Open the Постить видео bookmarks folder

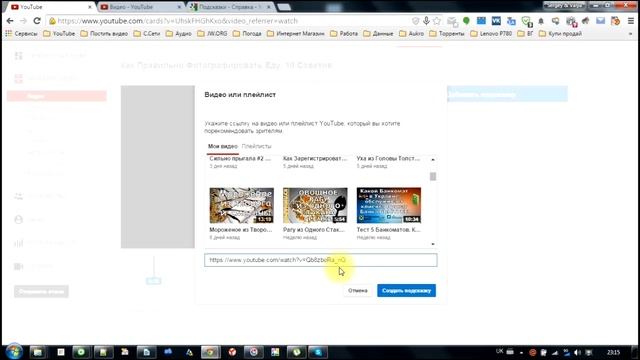104,33
